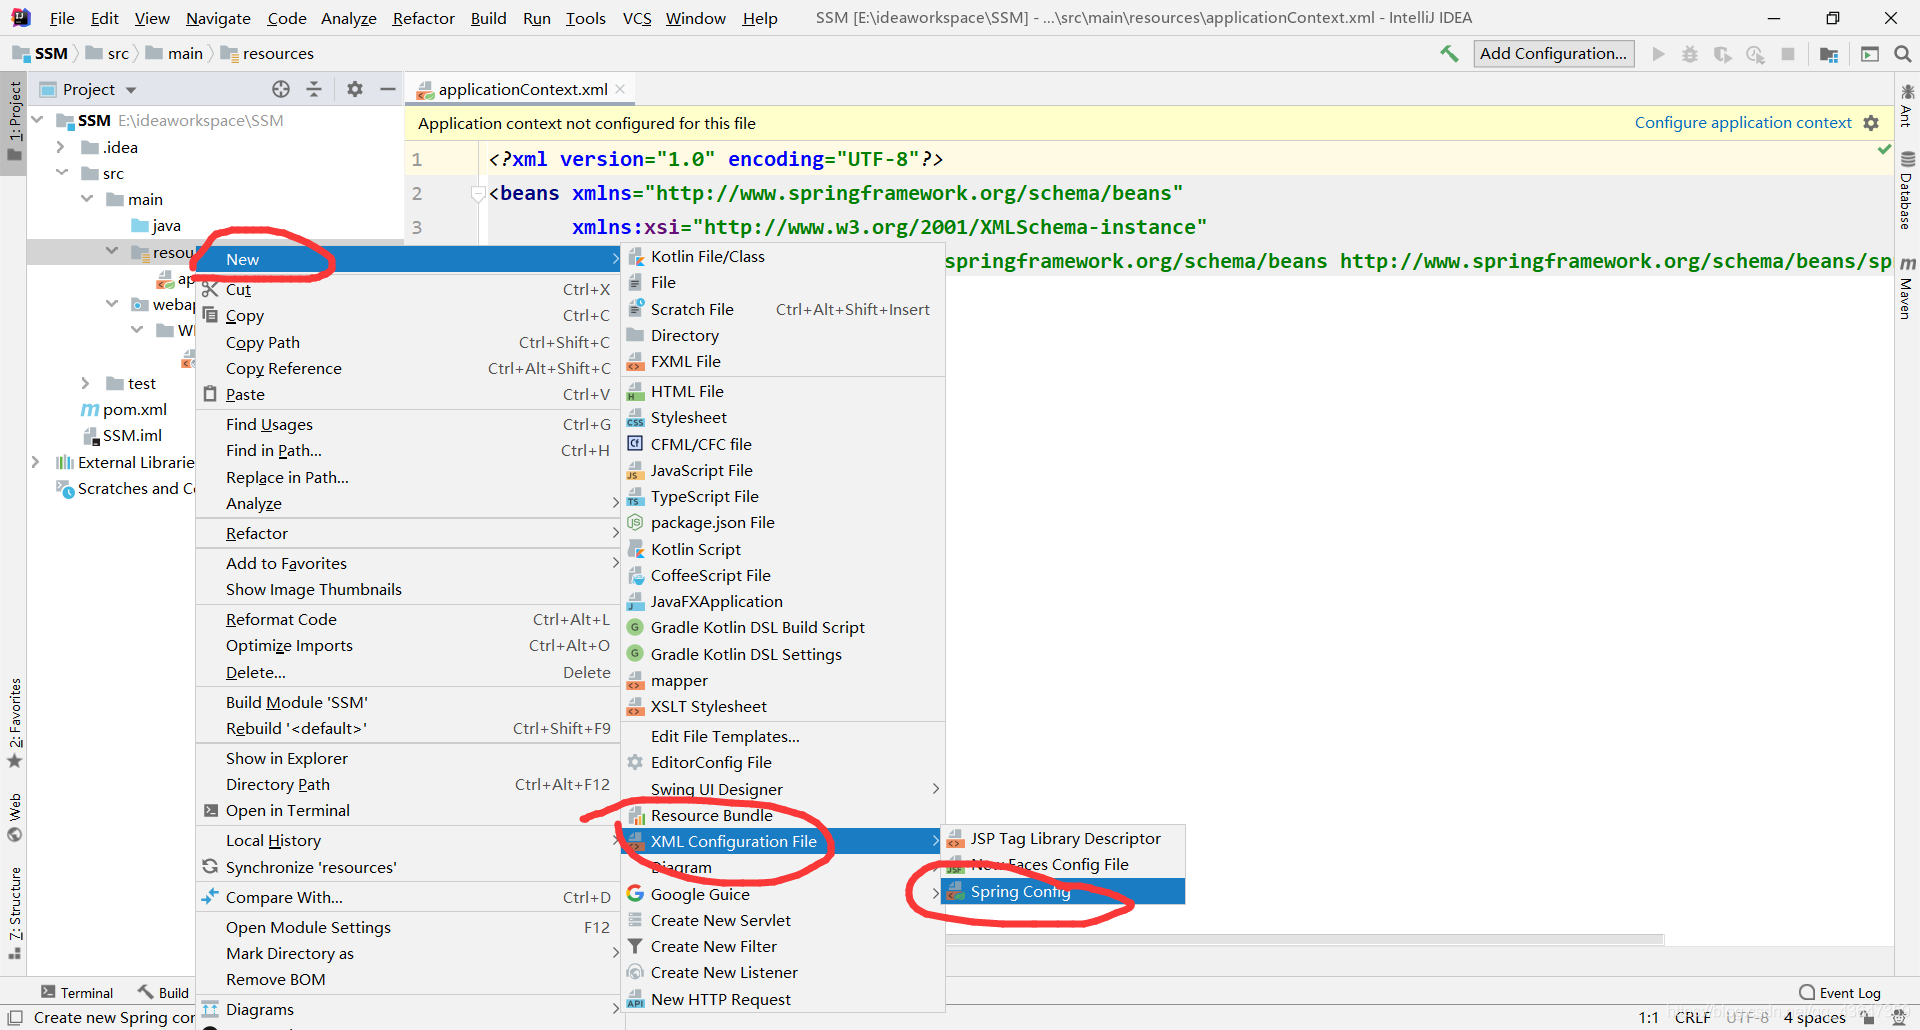This screenshot has height=1030, width=1920.
Task: Fold the beans tag in editor gutter
Action: (477, 193)
